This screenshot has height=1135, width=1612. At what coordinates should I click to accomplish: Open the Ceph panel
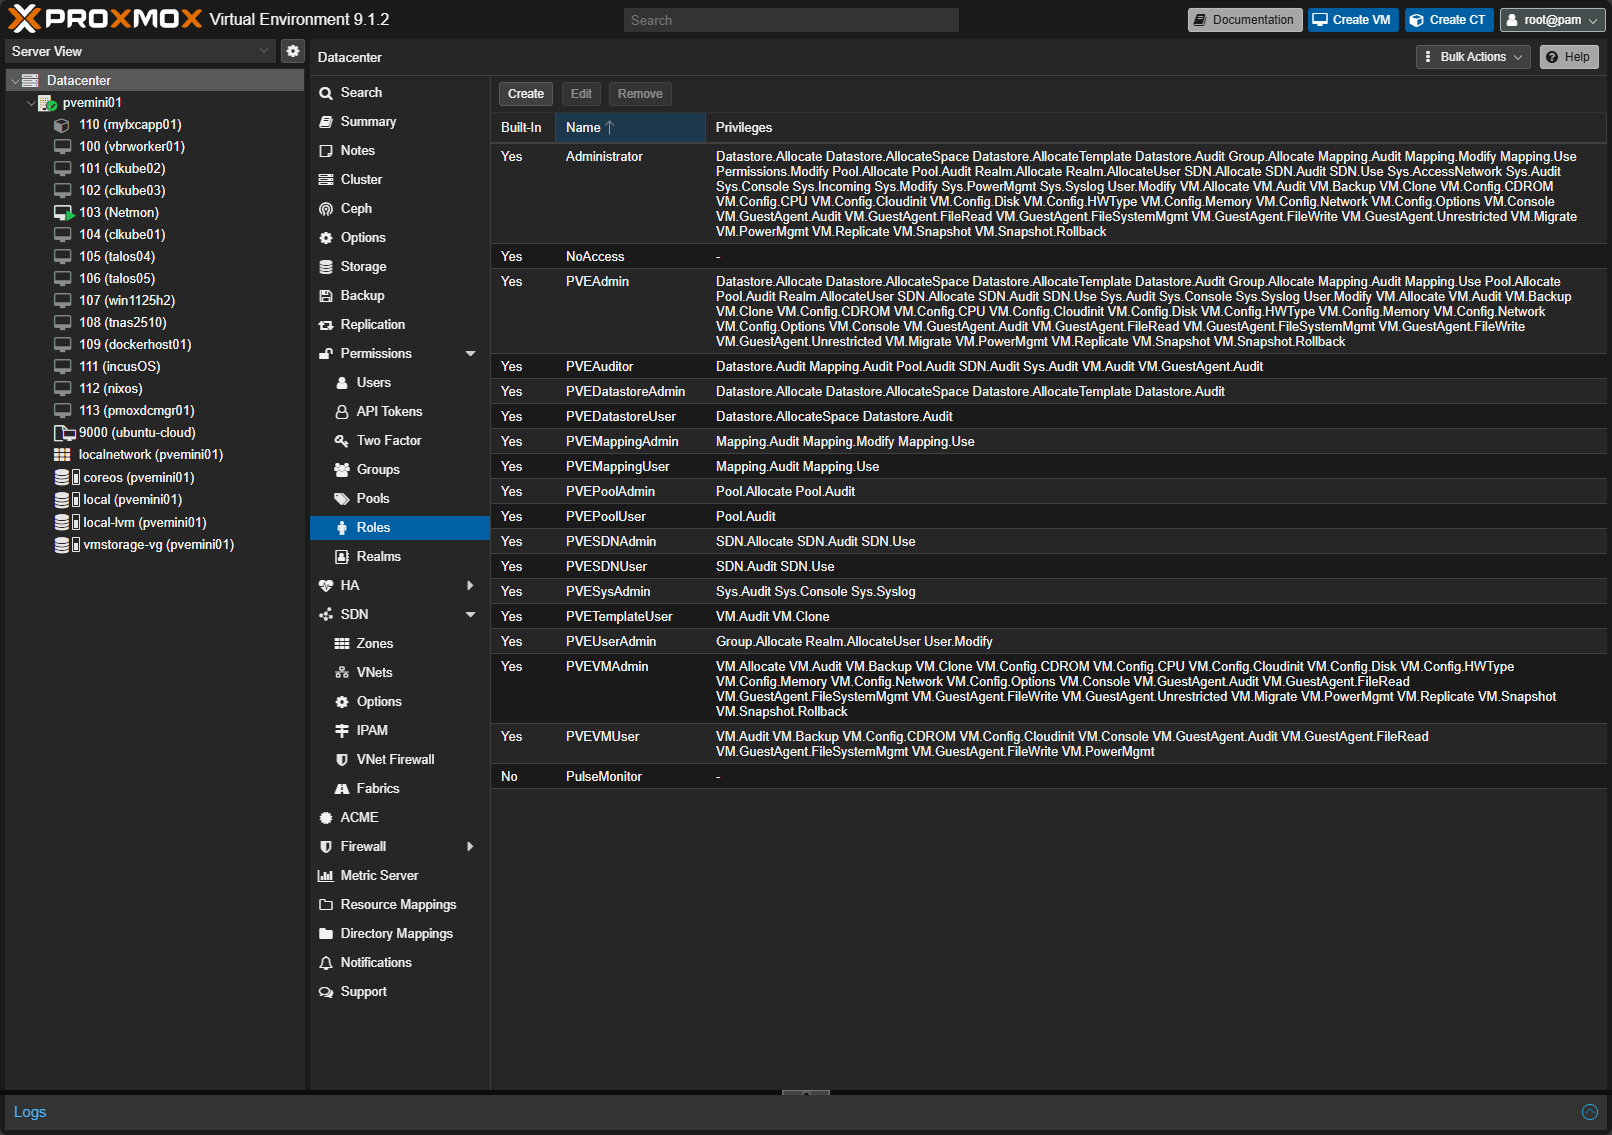[x=355, y=208]
